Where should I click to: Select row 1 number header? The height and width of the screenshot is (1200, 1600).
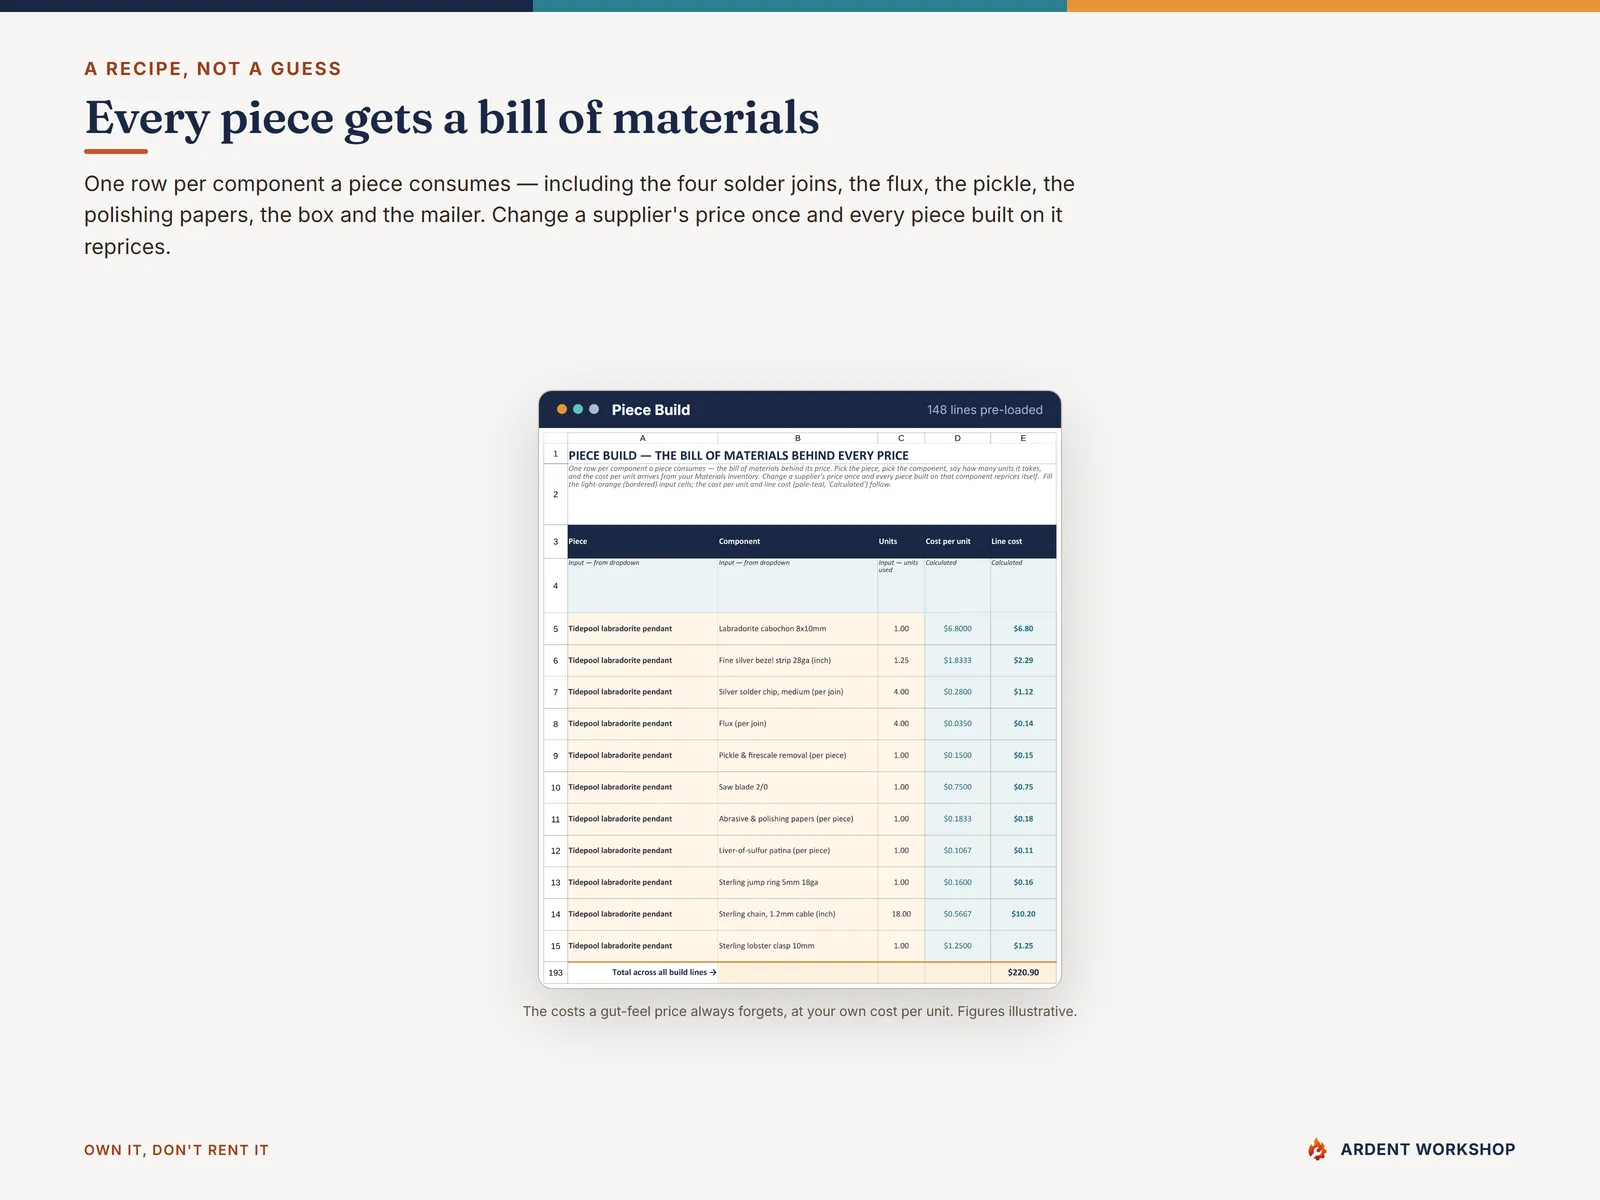pyautogui.click(x=555, y=454)
